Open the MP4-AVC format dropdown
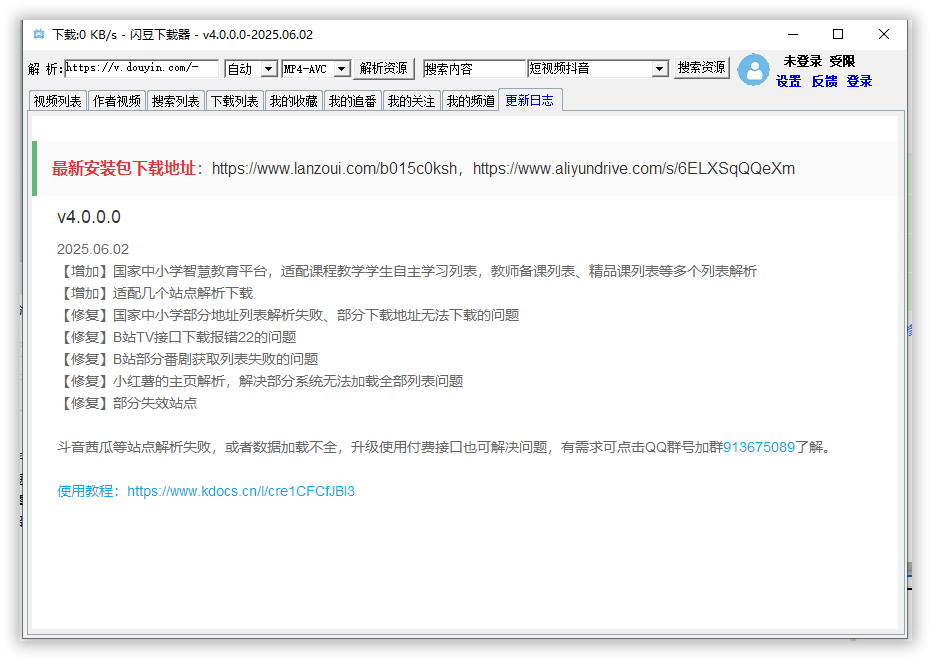Viewport: 932px width, 661px height. pyautogui.click(x=341, y=69)
